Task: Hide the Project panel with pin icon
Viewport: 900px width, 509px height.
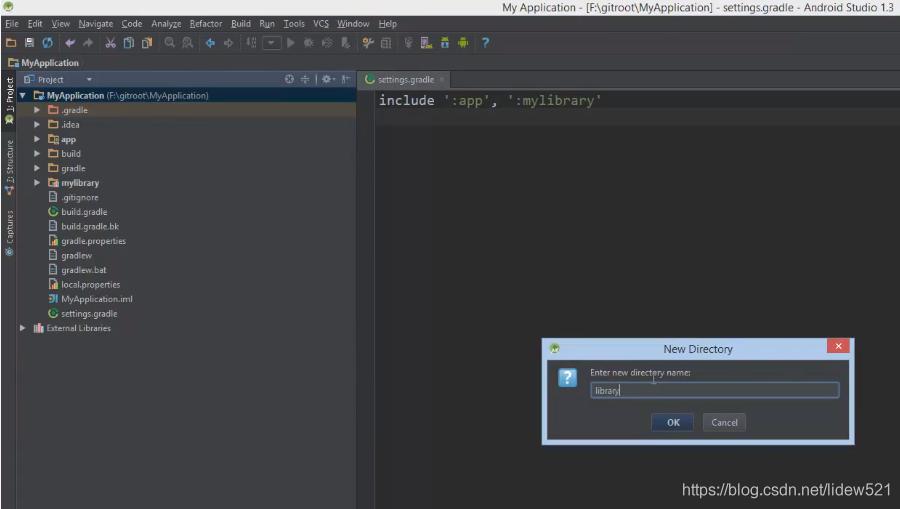Action: point(346,79)
